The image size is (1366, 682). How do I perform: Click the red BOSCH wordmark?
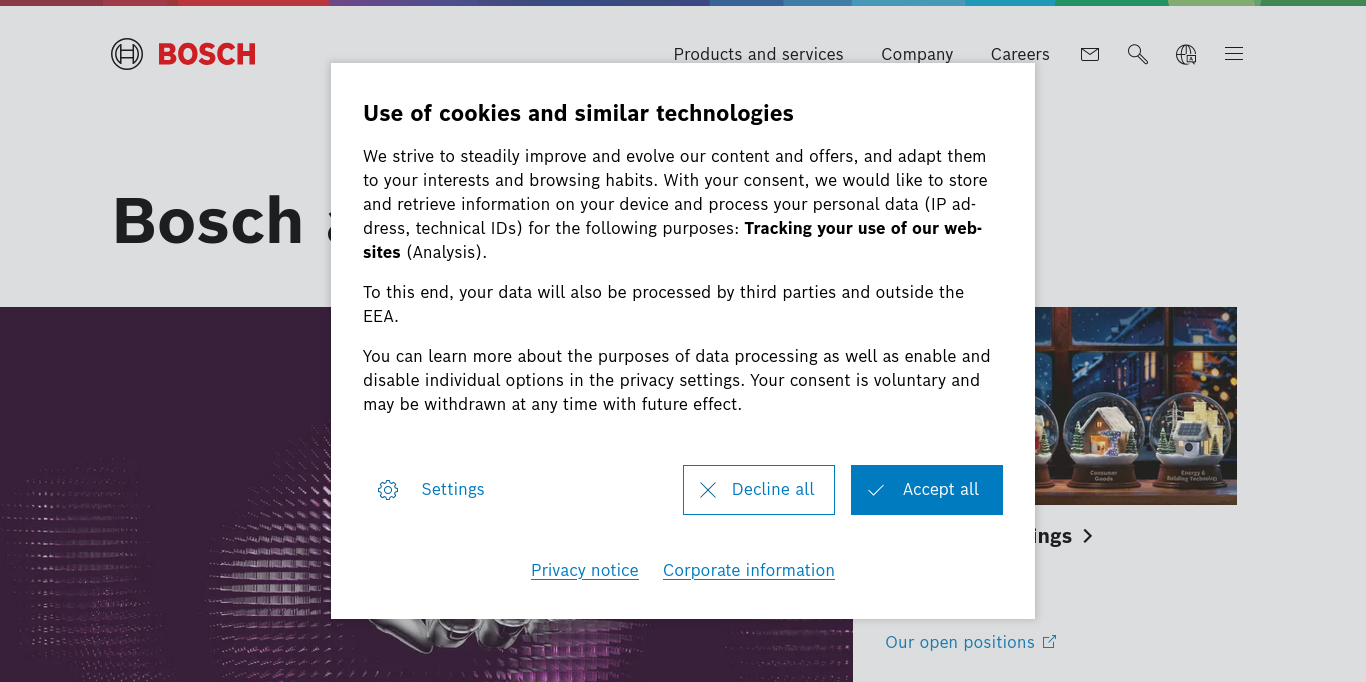coord(207,54)
